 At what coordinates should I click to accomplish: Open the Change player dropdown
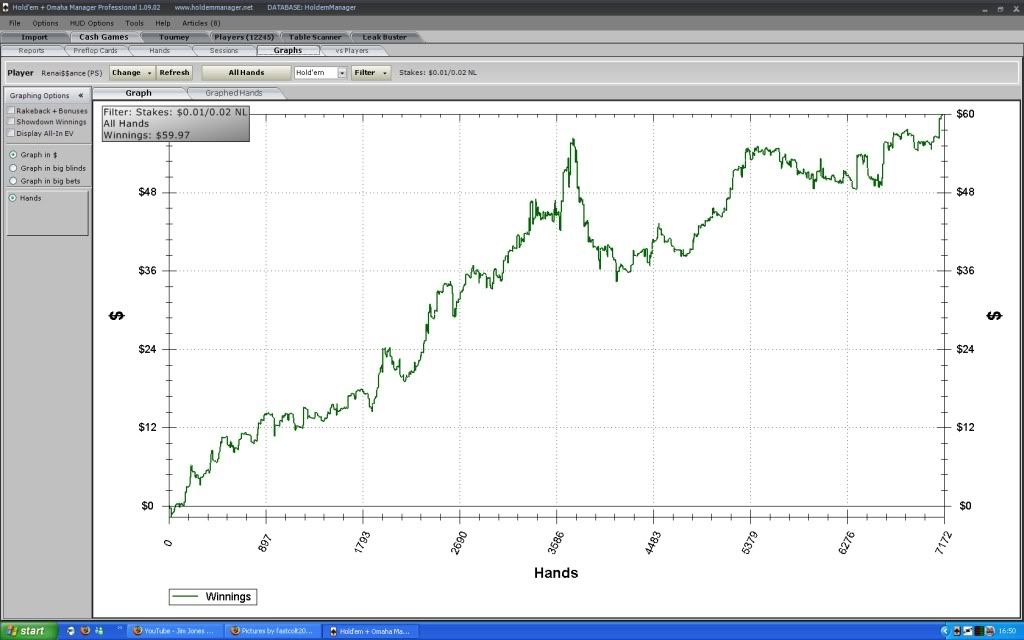pyautogui.click(x=132, y=73)
